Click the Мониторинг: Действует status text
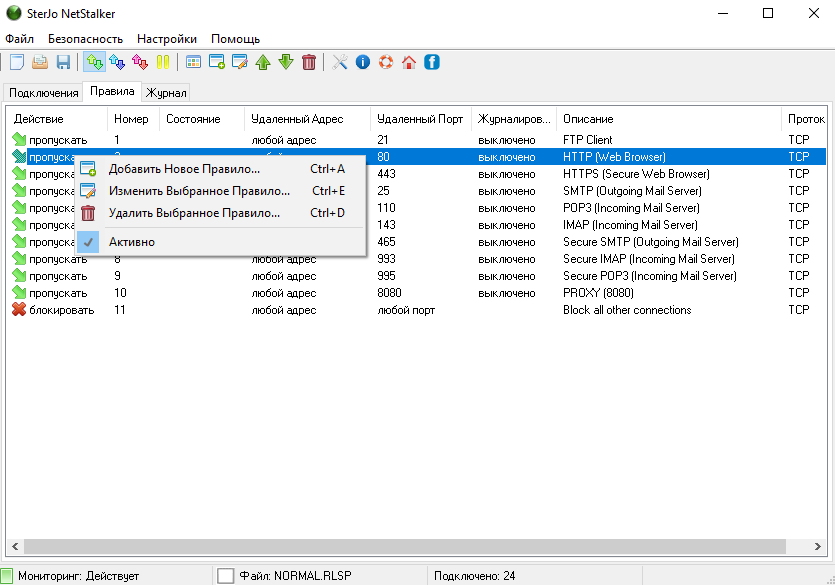The width and height of the screenshot is (835, 585). [x=78, y=575]
